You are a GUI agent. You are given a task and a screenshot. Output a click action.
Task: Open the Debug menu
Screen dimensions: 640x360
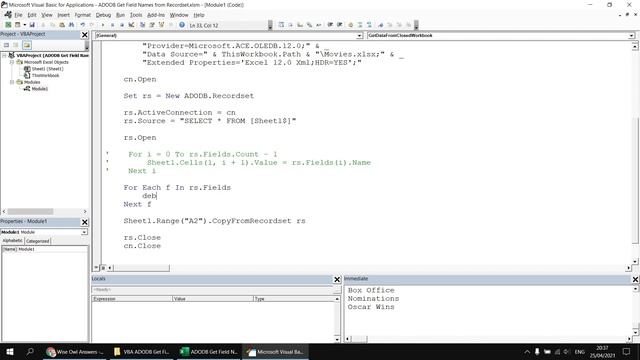[103, 15]
